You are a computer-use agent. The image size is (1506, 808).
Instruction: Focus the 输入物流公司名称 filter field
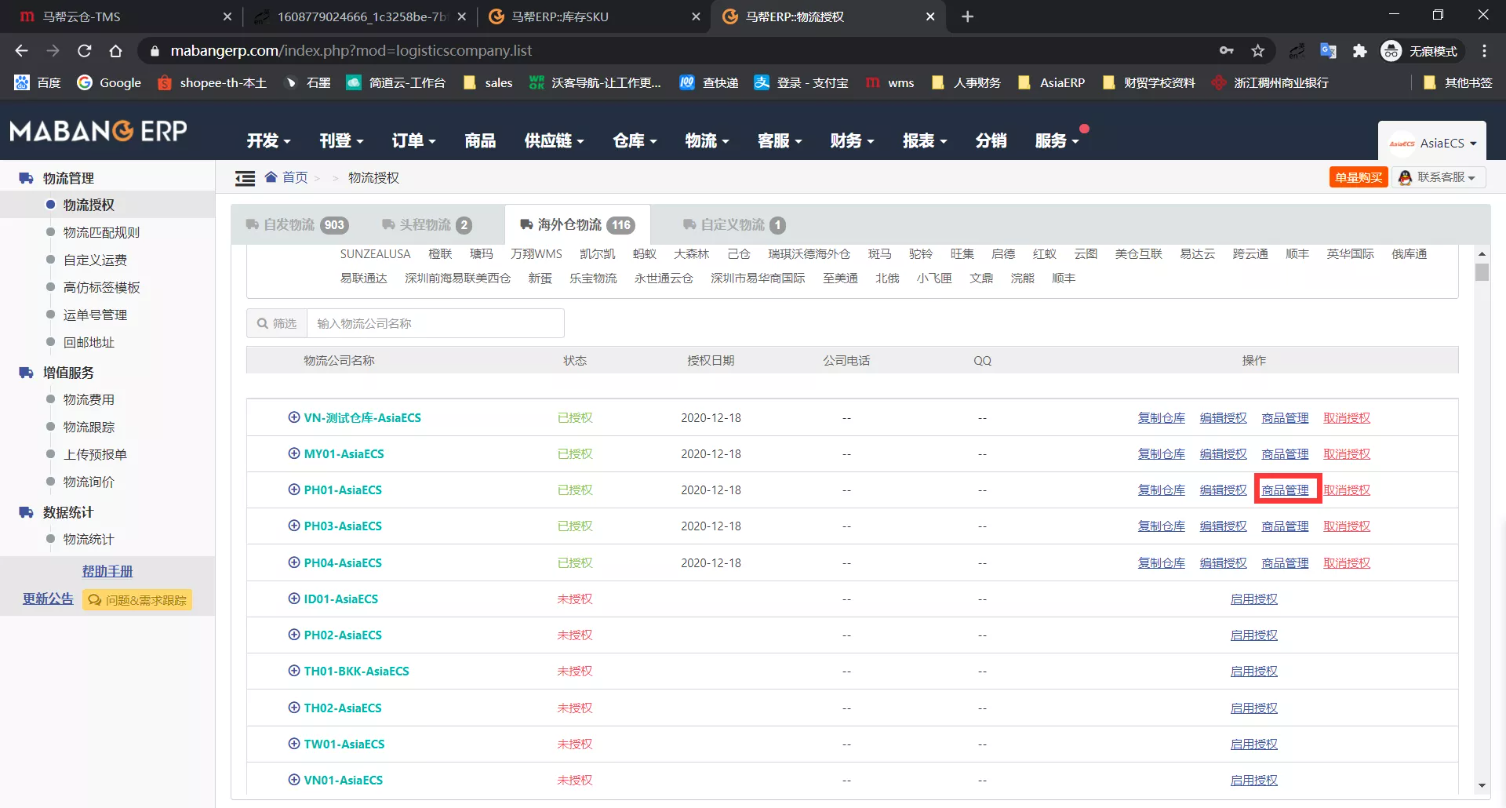(x=436, y=323)
